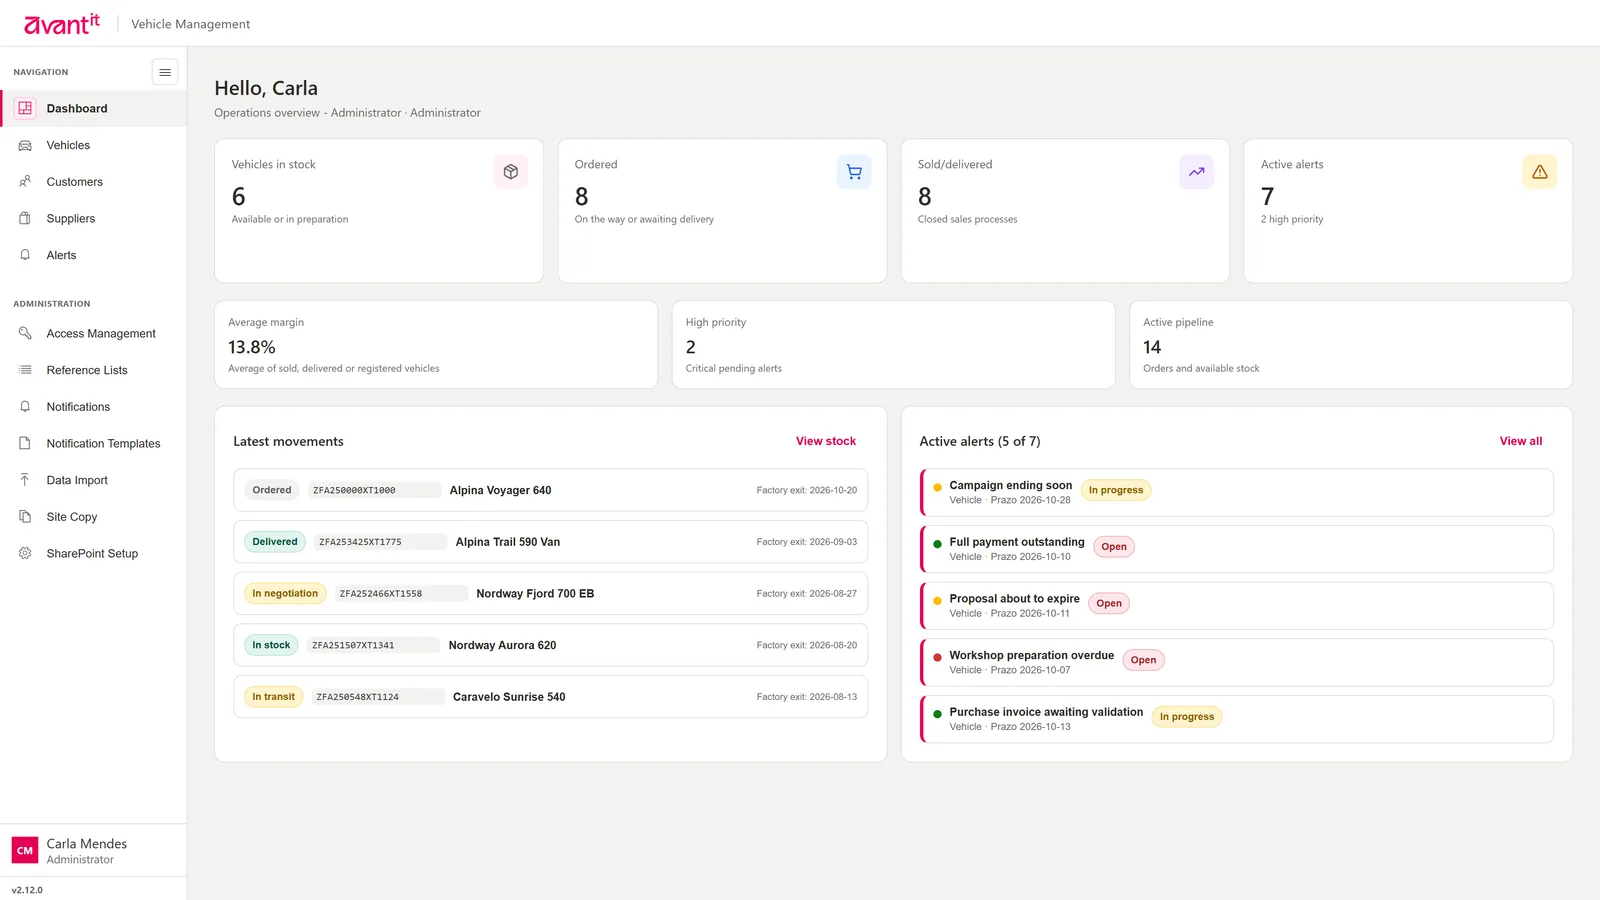
Task: Go to Reference Lists page
Action: click(93, 370)
